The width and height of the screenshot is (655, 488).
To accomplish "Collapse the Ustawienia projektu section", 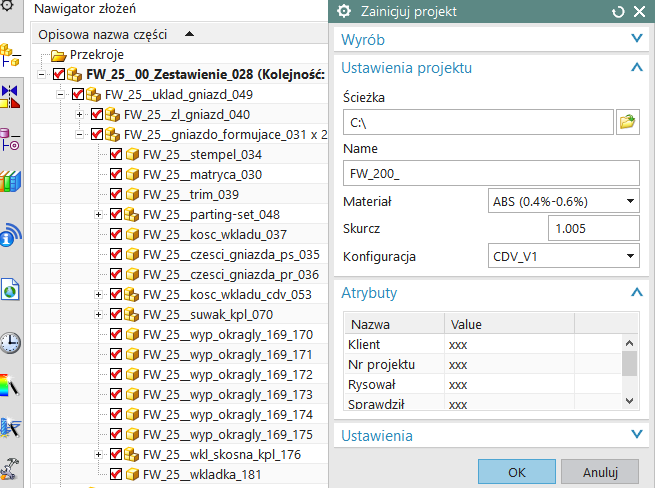I will pos(491,67).
